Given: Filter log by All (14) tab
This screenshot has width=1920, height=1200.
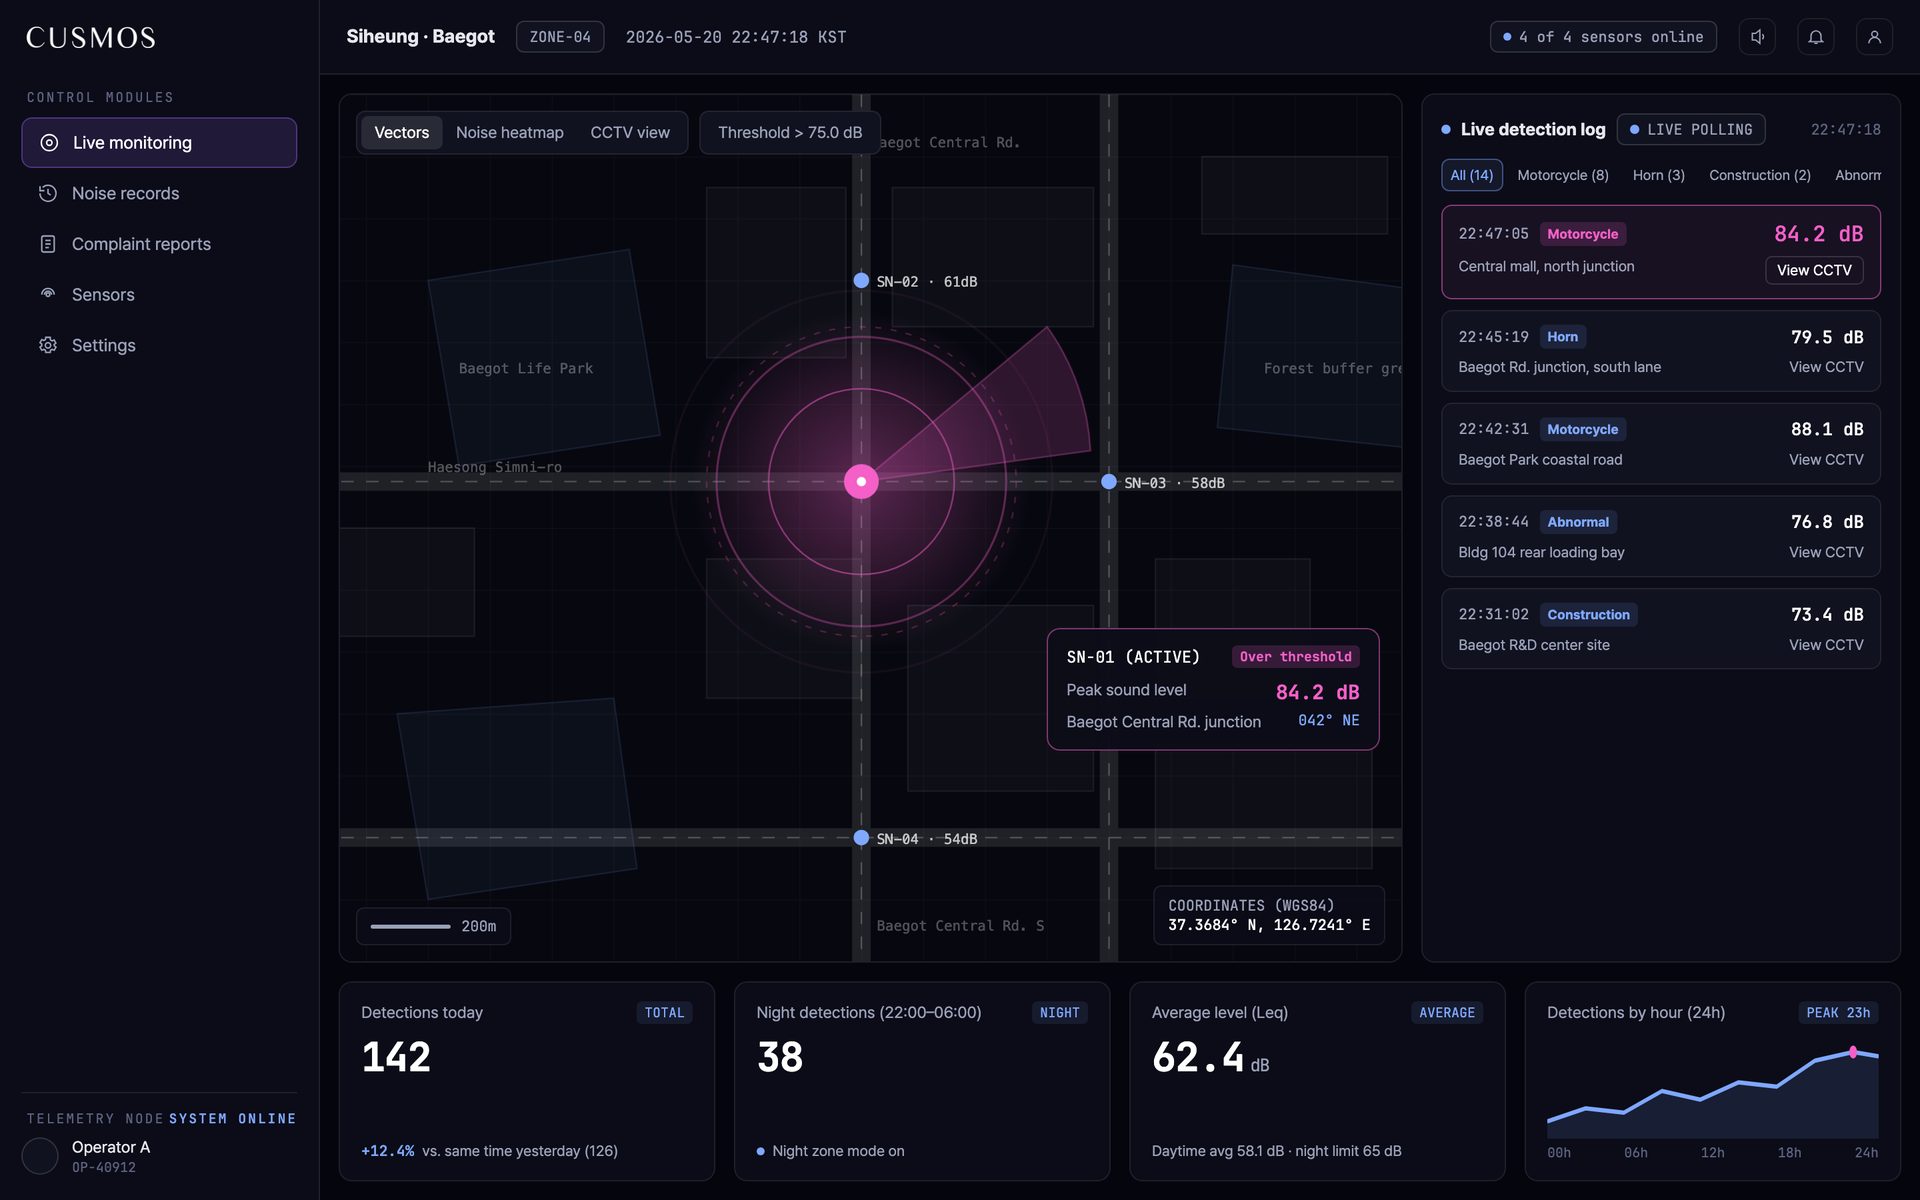Looking at the screenshot, I should point(1472,175).
